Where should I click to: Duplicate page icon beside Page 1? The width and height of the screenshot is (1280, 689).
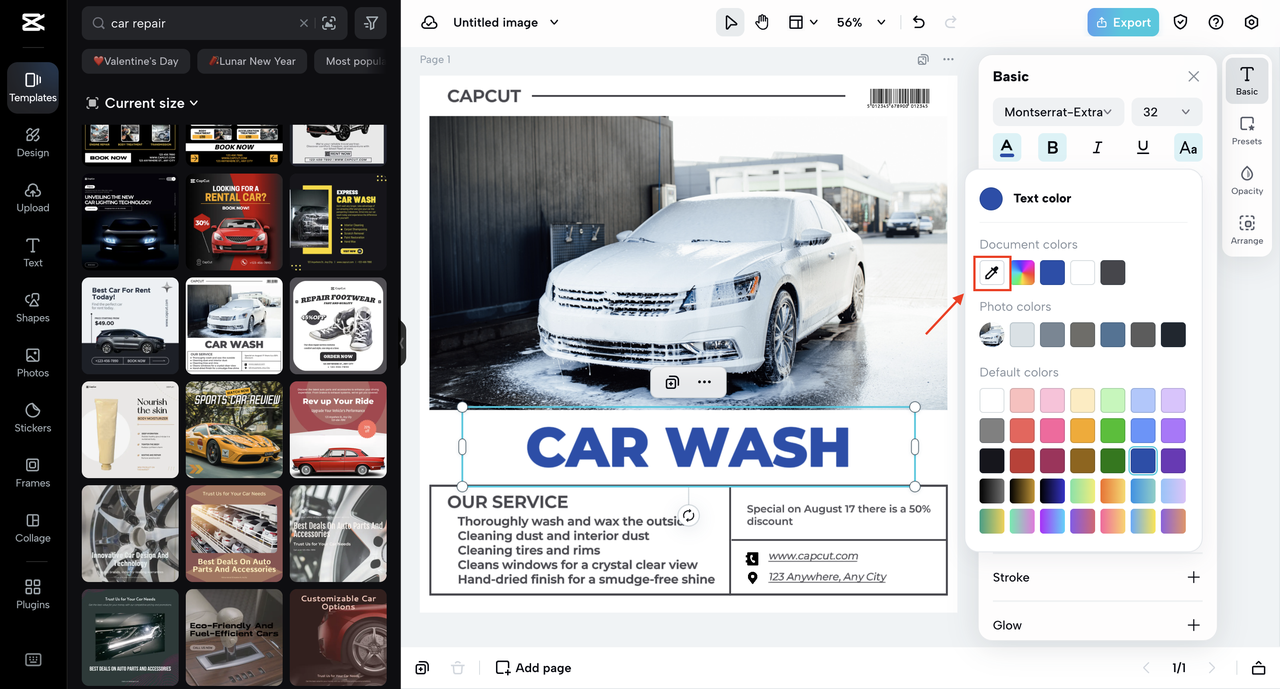pyautogui.click(x=924, y=60)
